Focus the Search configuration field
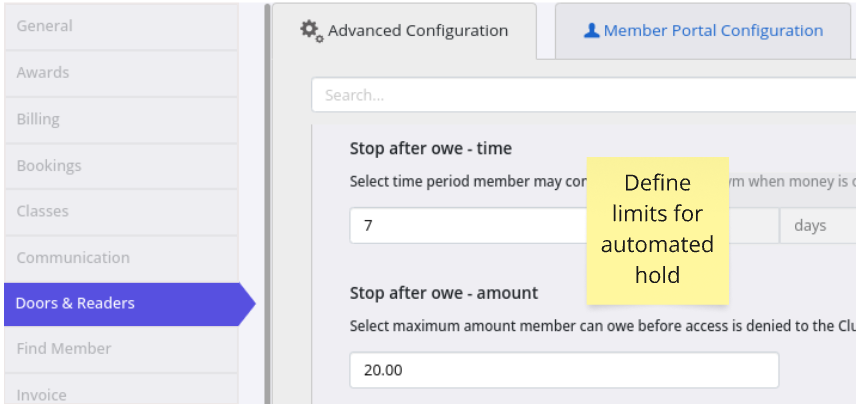856x407 pixels. [584, 95]
